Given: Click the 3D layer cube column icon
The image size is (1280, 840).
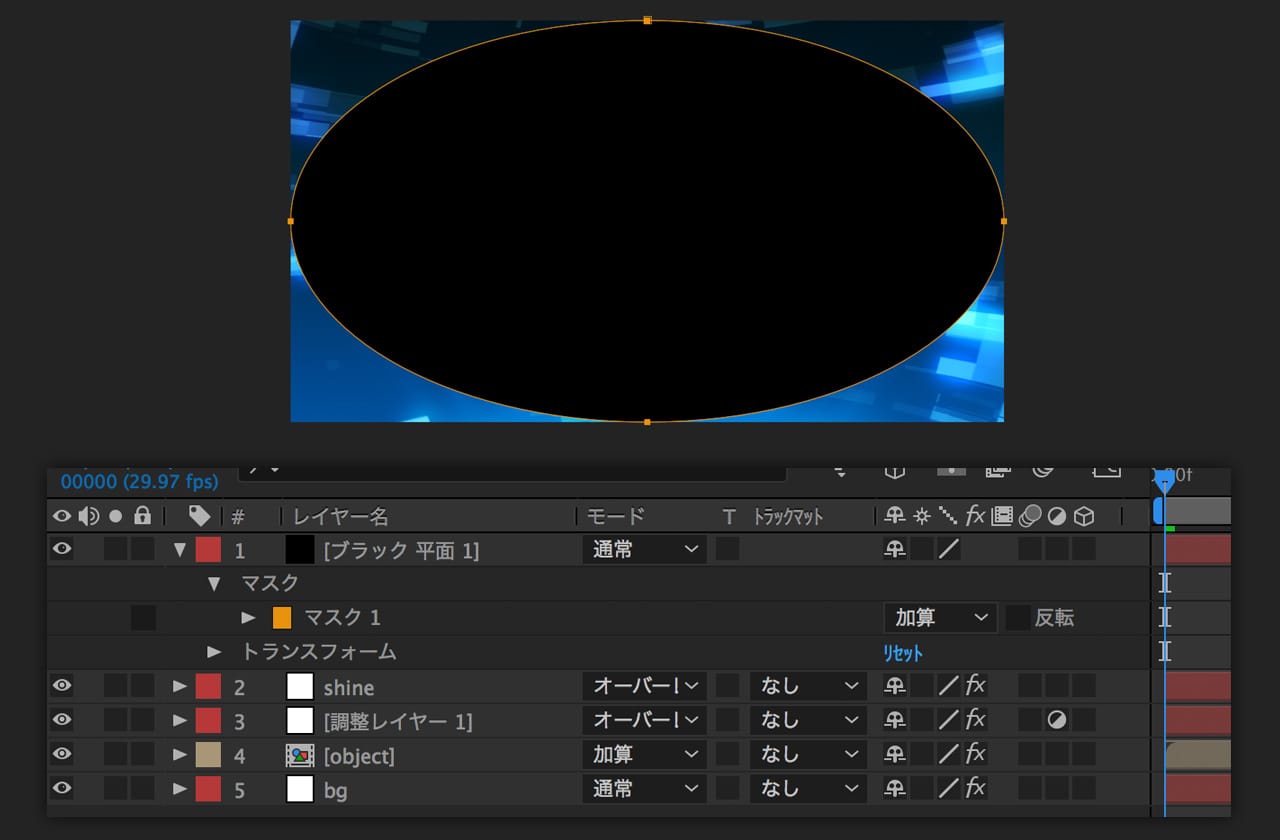Looking at the screenshot, I should click(x=1083, y=516).
